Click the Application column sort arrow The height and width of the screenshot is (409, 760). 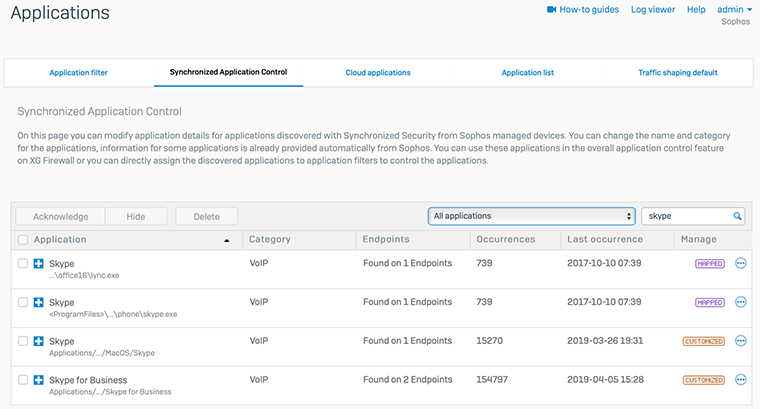[x=226, y=240]
